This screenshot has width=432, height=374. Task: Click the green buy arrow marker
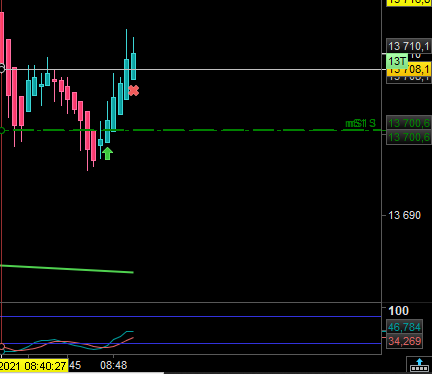(x=107, y=154)
